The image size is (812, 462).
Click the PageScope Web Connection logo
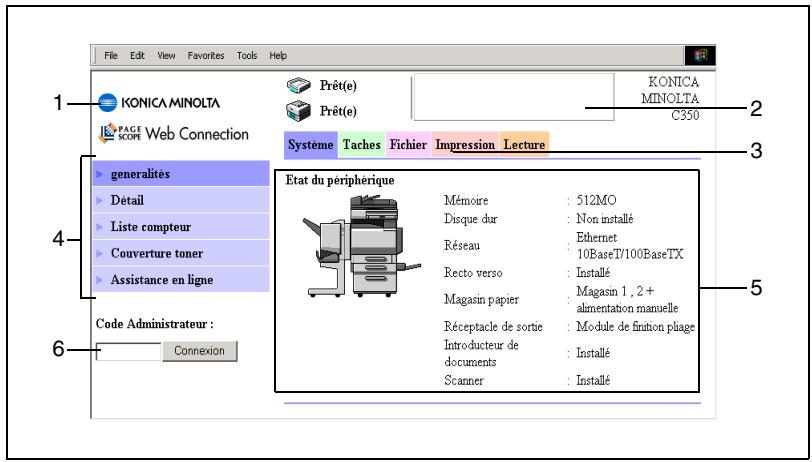pyautogui.click(x=173, y=134)
